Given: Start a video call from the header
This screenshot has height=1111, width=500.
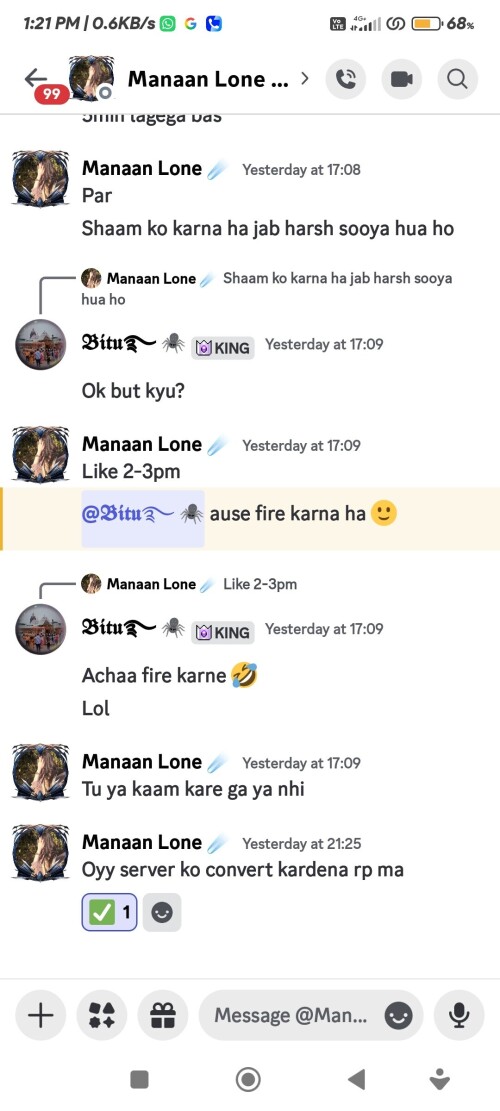Looking at the screenshot, I should (402, 79).
